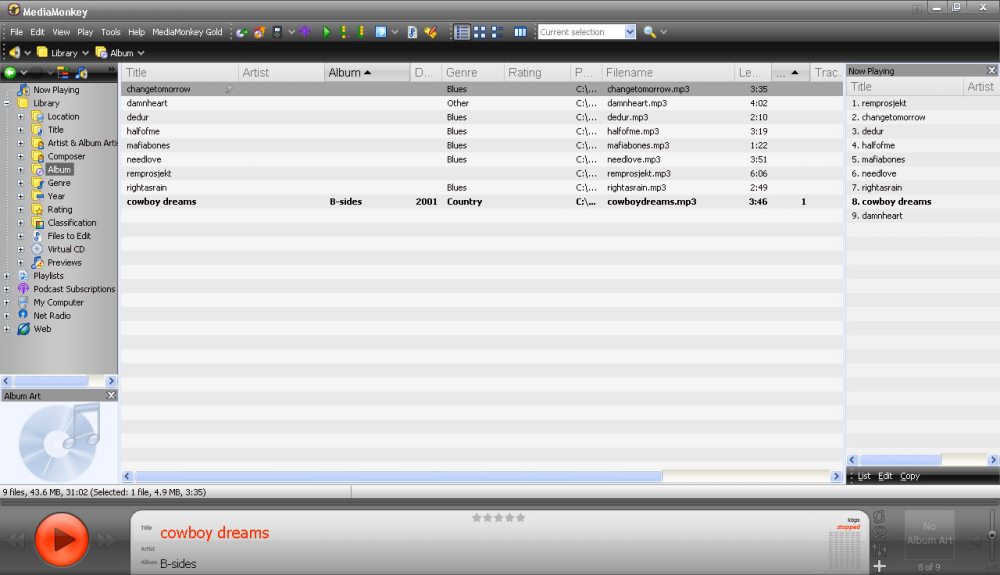Viewport: 1000px width, 575px height.
Task: Toggle the mute speaker beside volume
Action: (x=976, y=541)
